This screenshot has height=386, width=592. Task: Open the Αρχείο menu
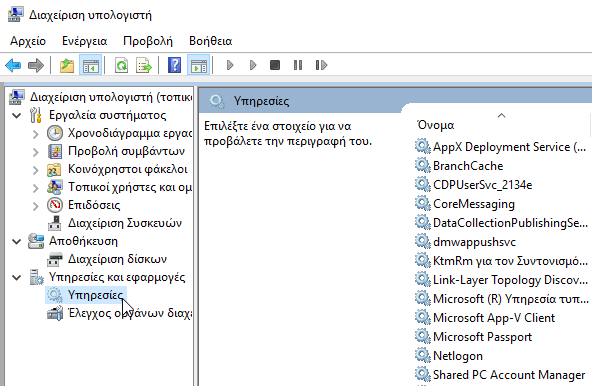point(28,41)
